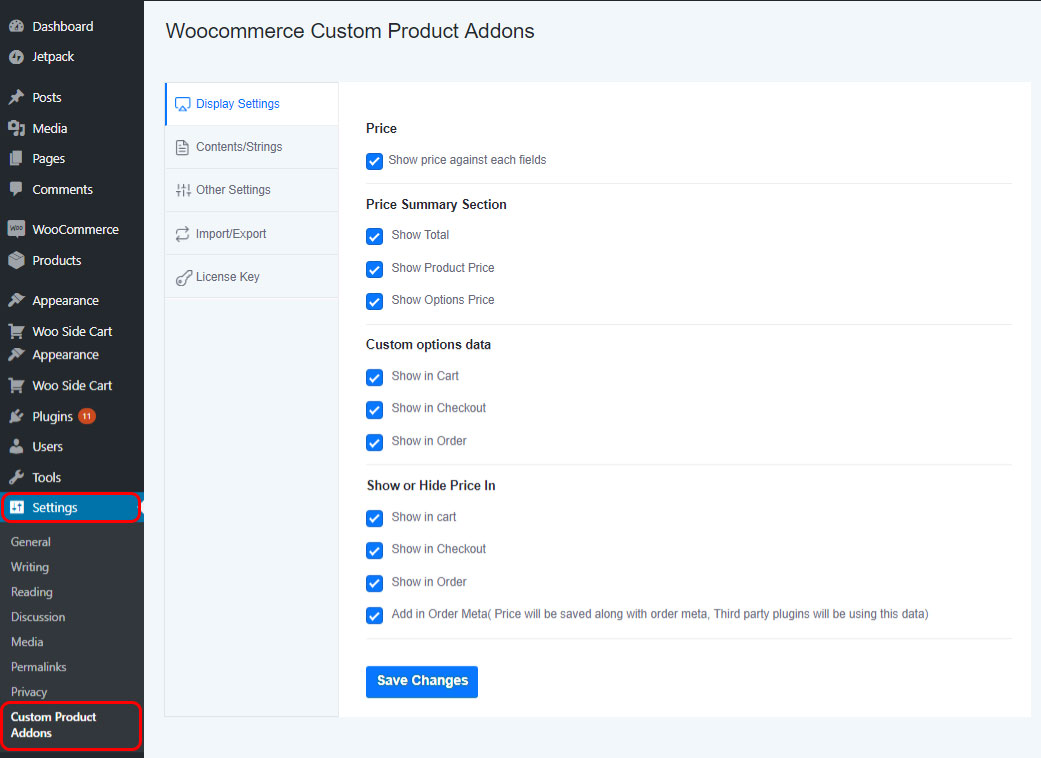Open the Pages menu item

(x=72, y=159)
